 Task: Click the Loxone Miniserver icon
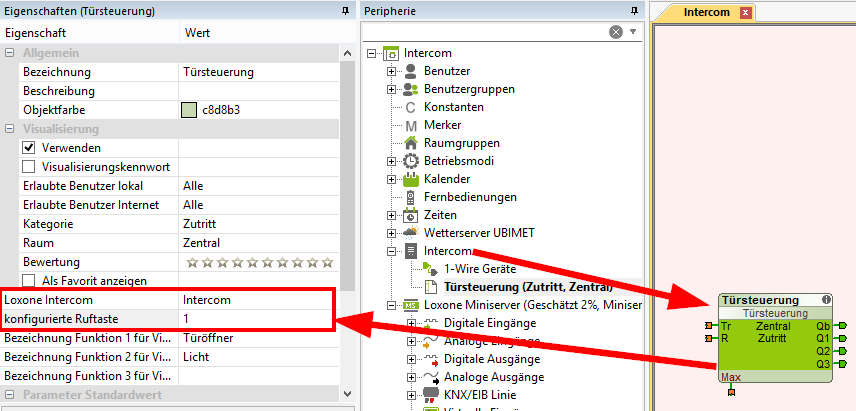[x=411, y=305]
